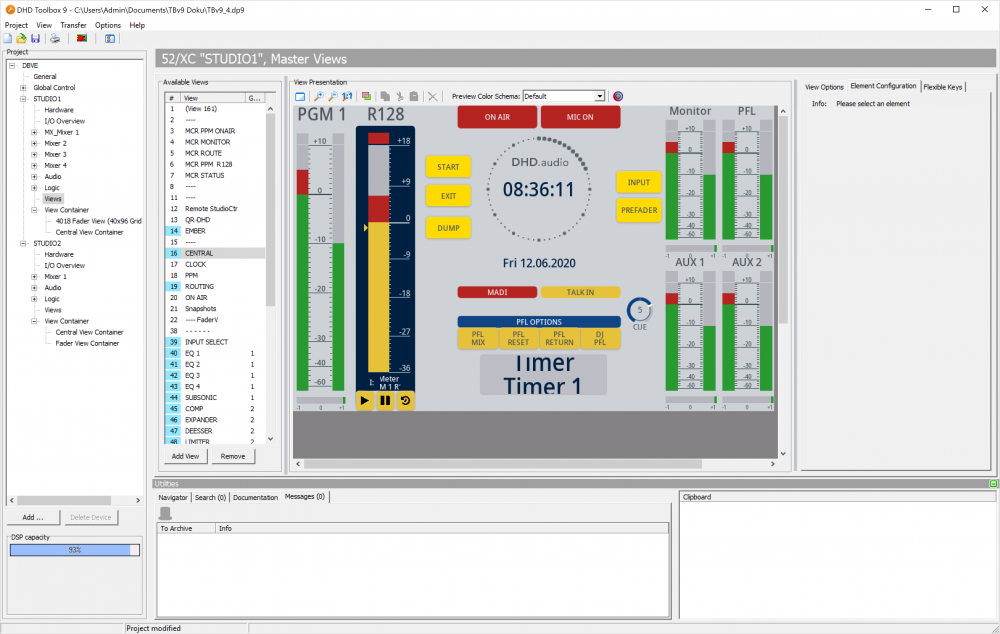Zoom out of the view presentation
This screenshot has height=634, width=1000.
[332, 96]
